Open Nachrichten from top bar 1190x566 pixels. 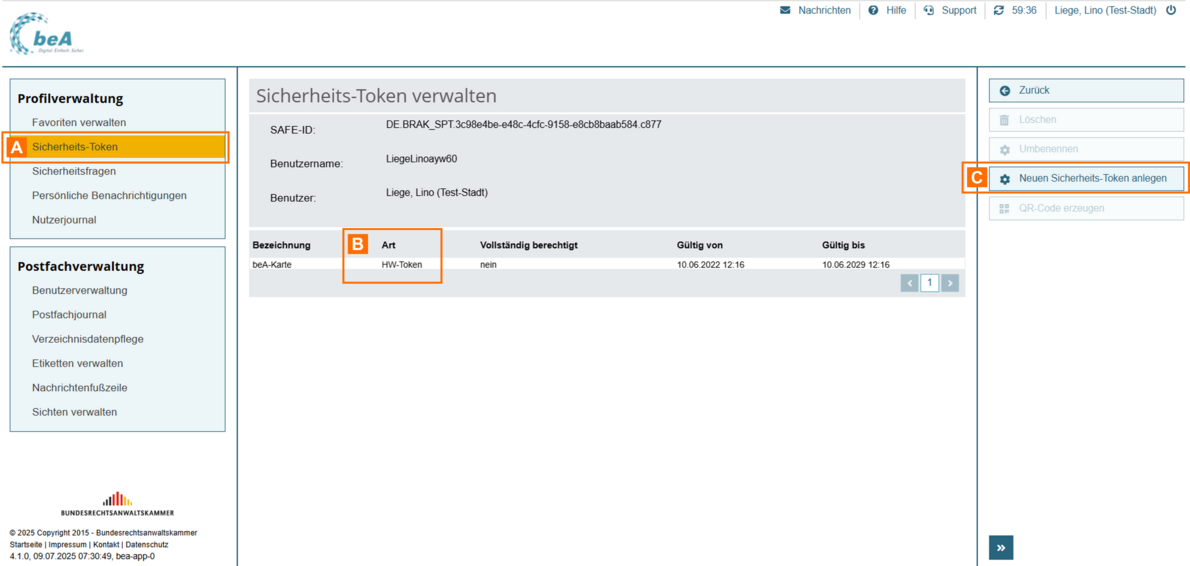pyautogui.click(x=815, y=11)
